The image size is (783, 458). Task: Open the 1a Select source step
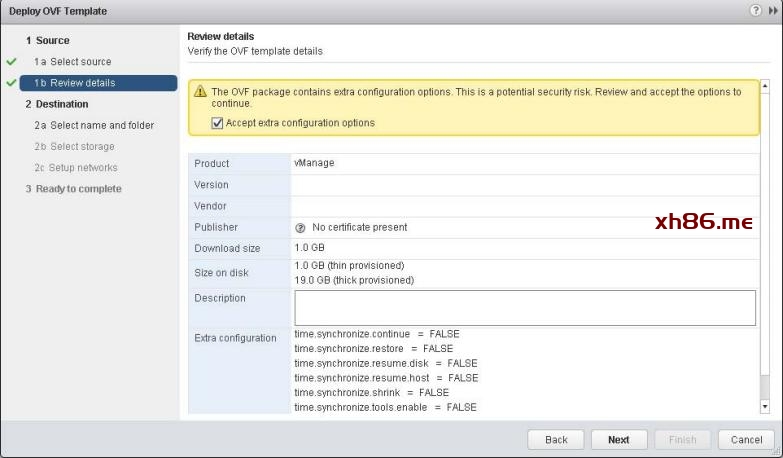pos(72,62)
